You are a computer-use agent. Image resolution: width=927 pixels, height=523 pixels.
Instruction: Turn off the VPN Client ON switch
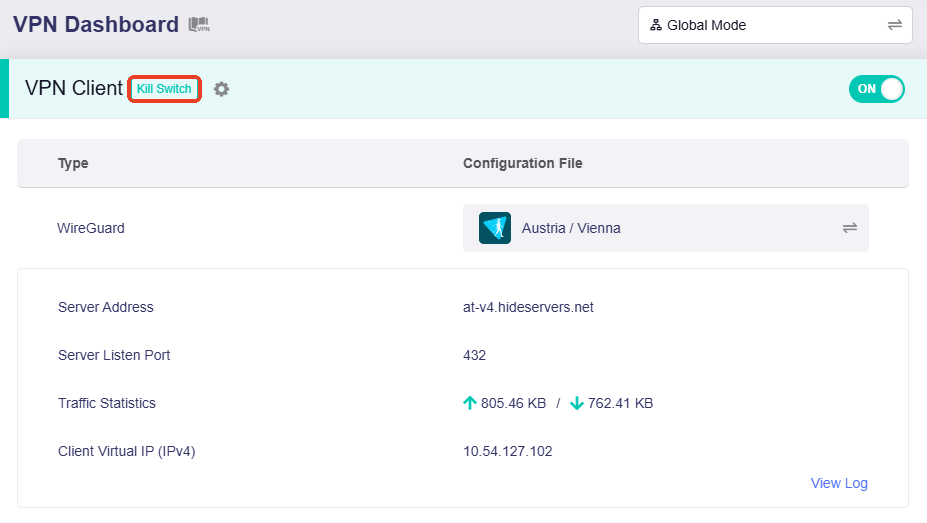[876, 89]
